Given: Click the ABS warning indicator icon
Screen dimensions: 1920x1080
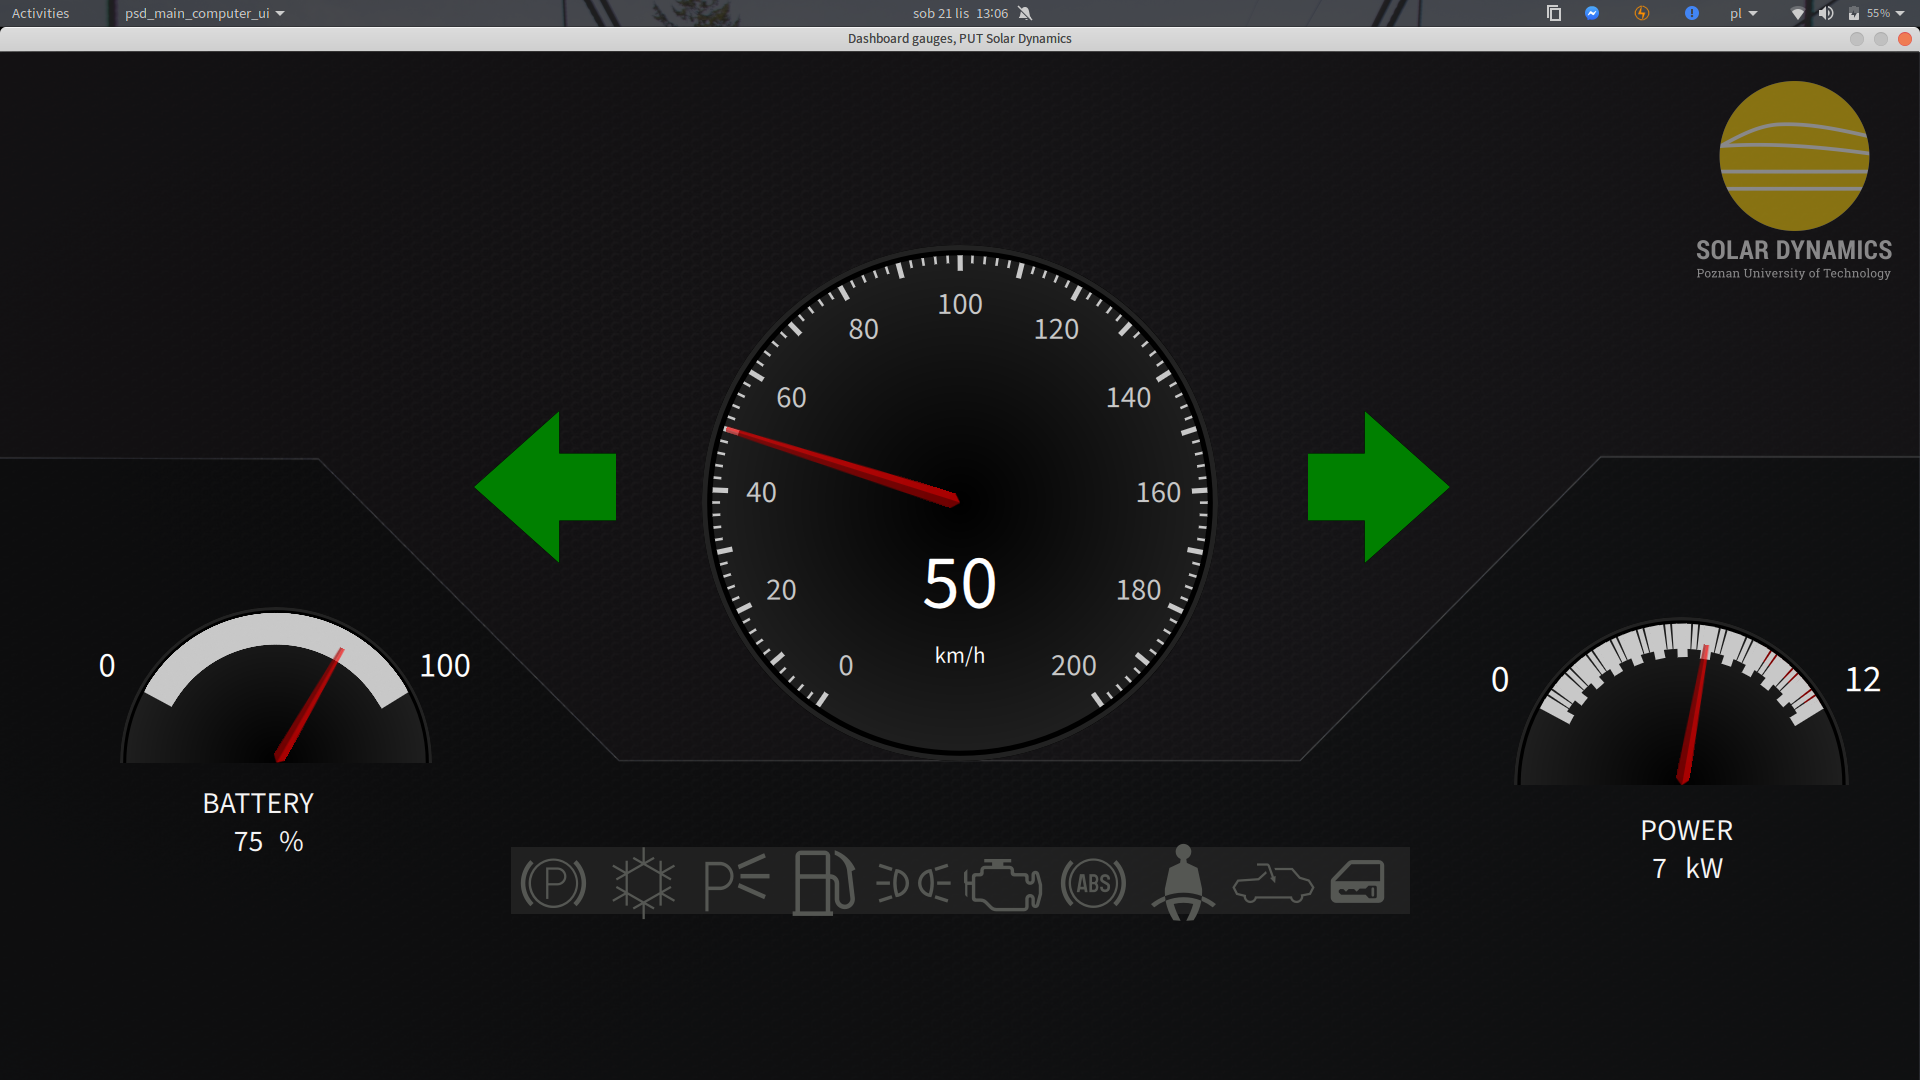Looking at the screenshot, I should tap(1093, 883).
